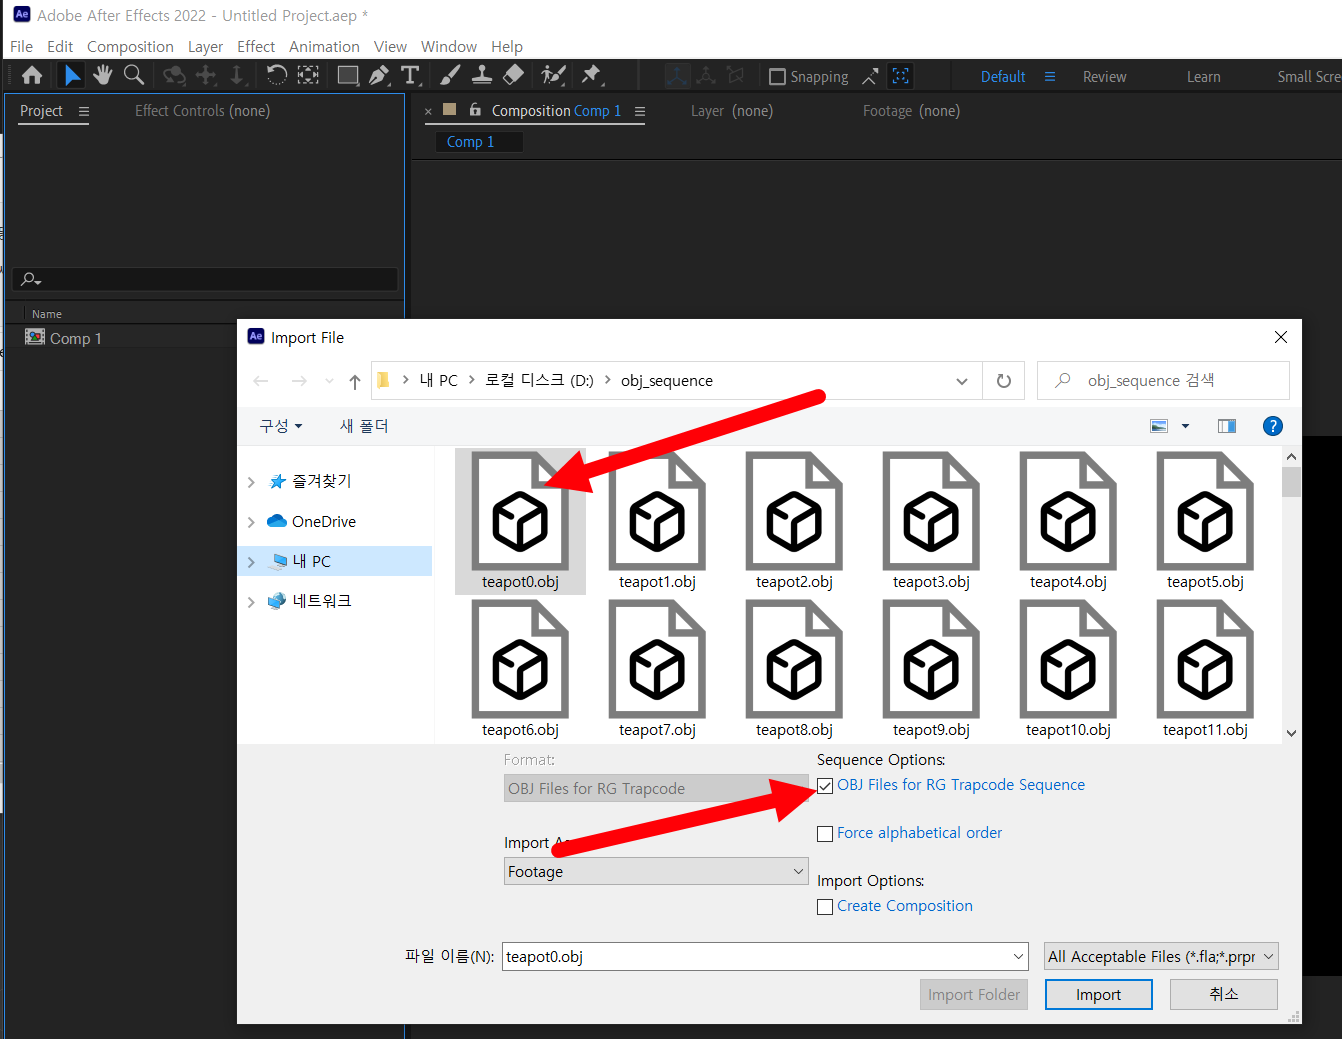Open the Window menu
The height and width of the screenshot is (1039, 1342).
click(x=449, y=47)
